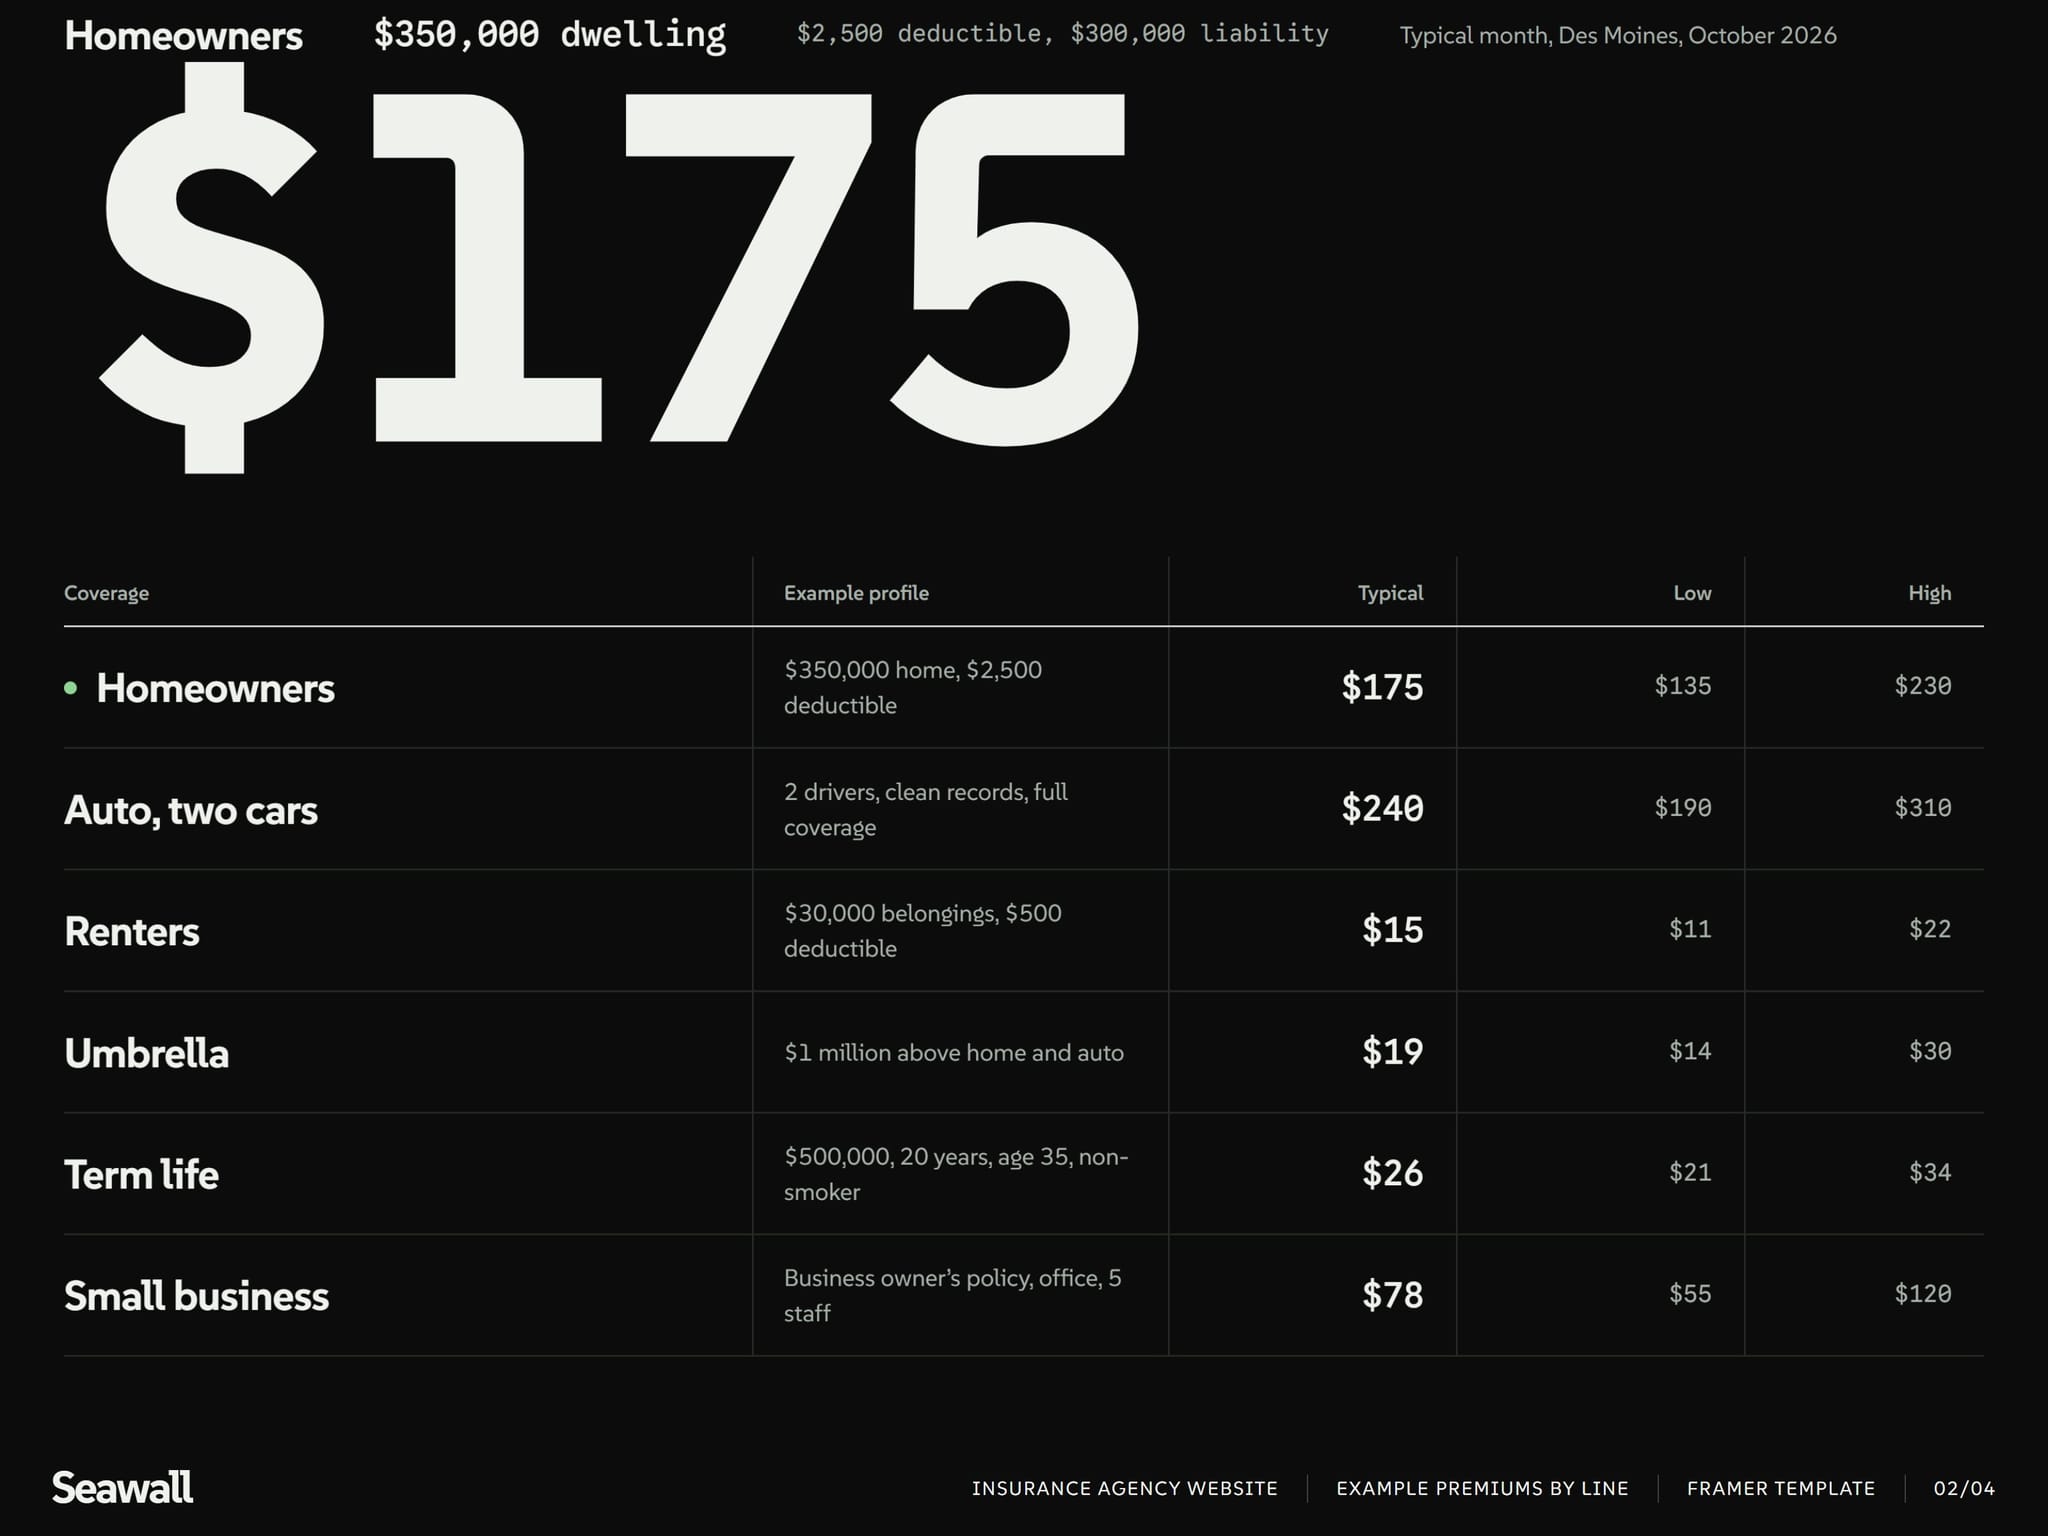The height and width of the screenshot is (1536, 2048).
Task: Click the High column header
Action: [x=1929, y=593]
